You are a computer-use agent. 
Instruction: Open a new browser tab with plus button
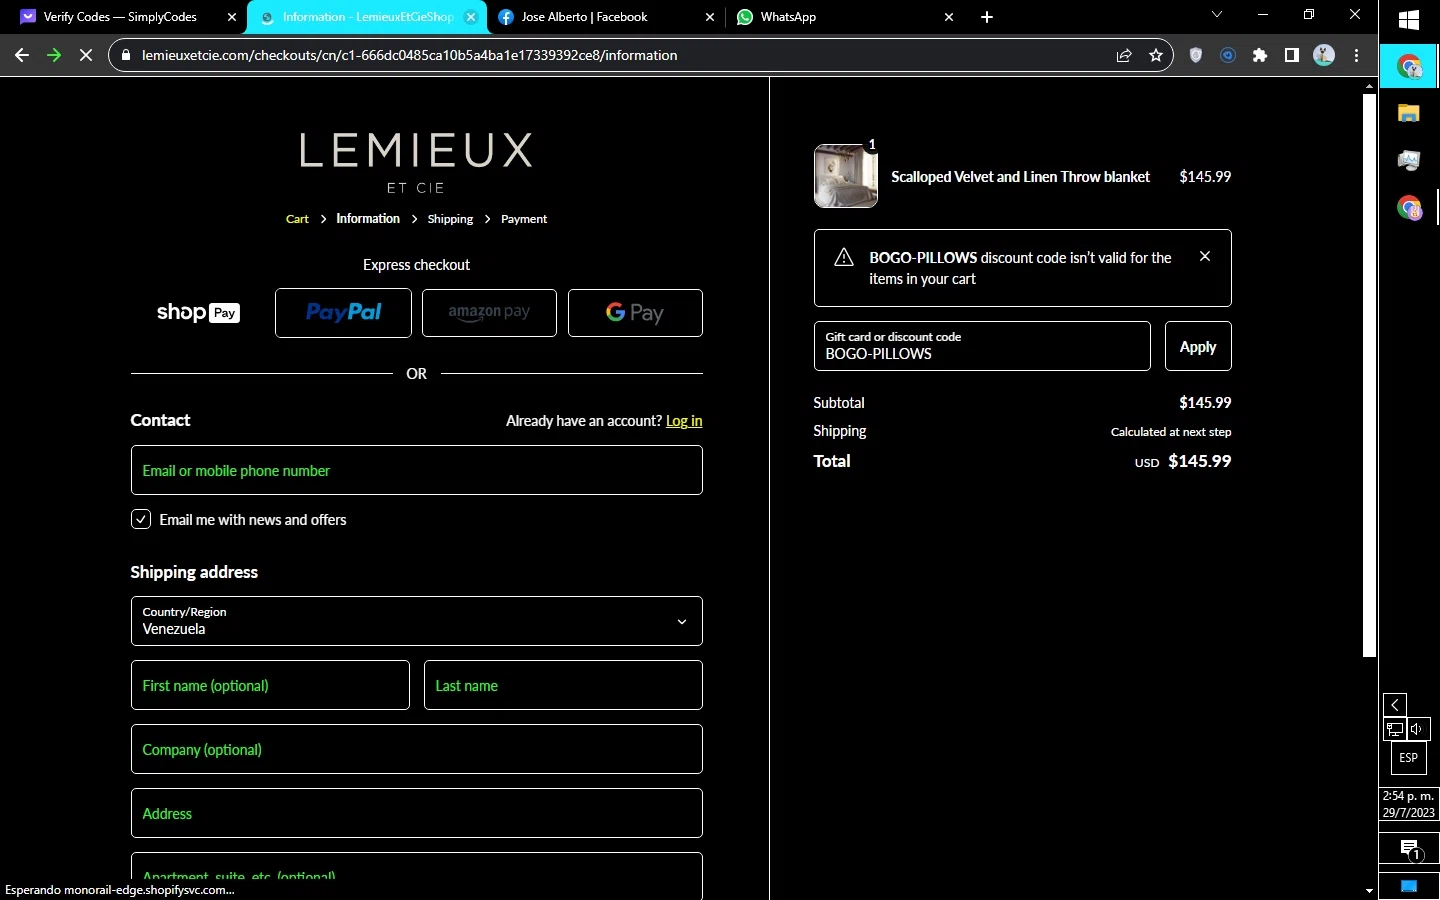[987, 17]
